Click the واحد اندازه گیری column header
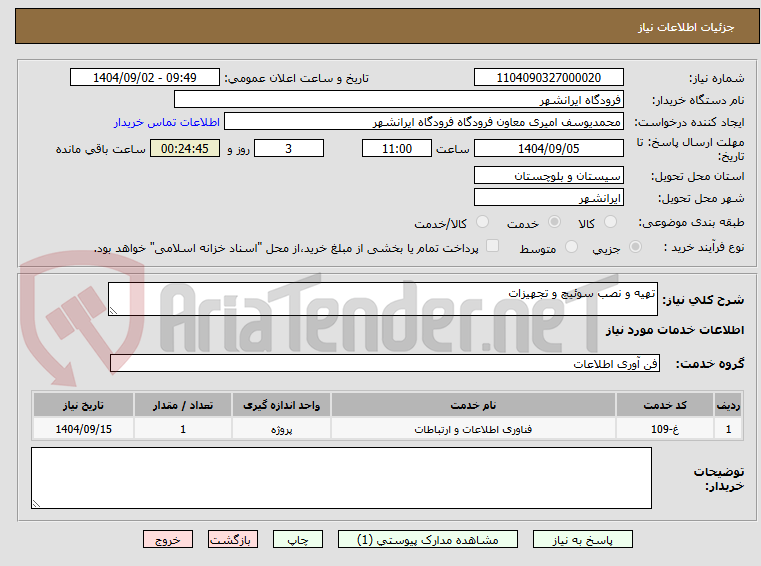The width and height of the screenshot is (761, 566). pyautogui.click(x=281, y=405)
